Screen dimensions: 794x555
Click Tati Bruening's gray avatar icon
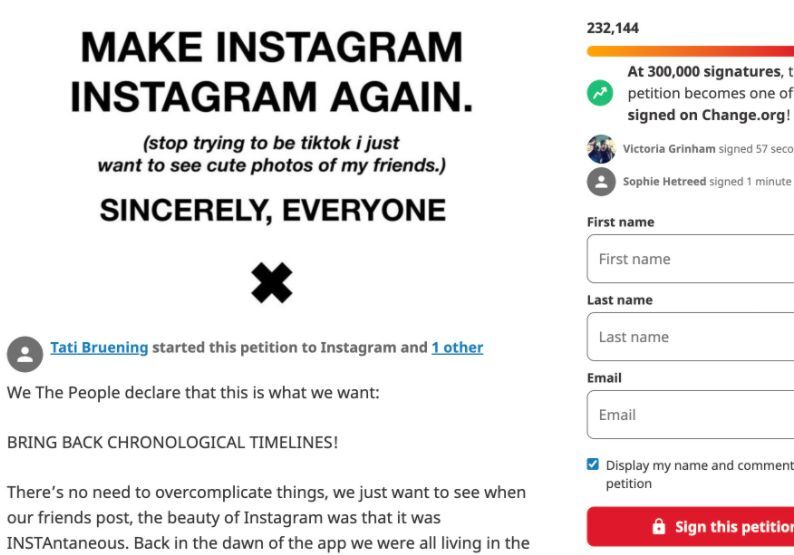click(22, 353)
